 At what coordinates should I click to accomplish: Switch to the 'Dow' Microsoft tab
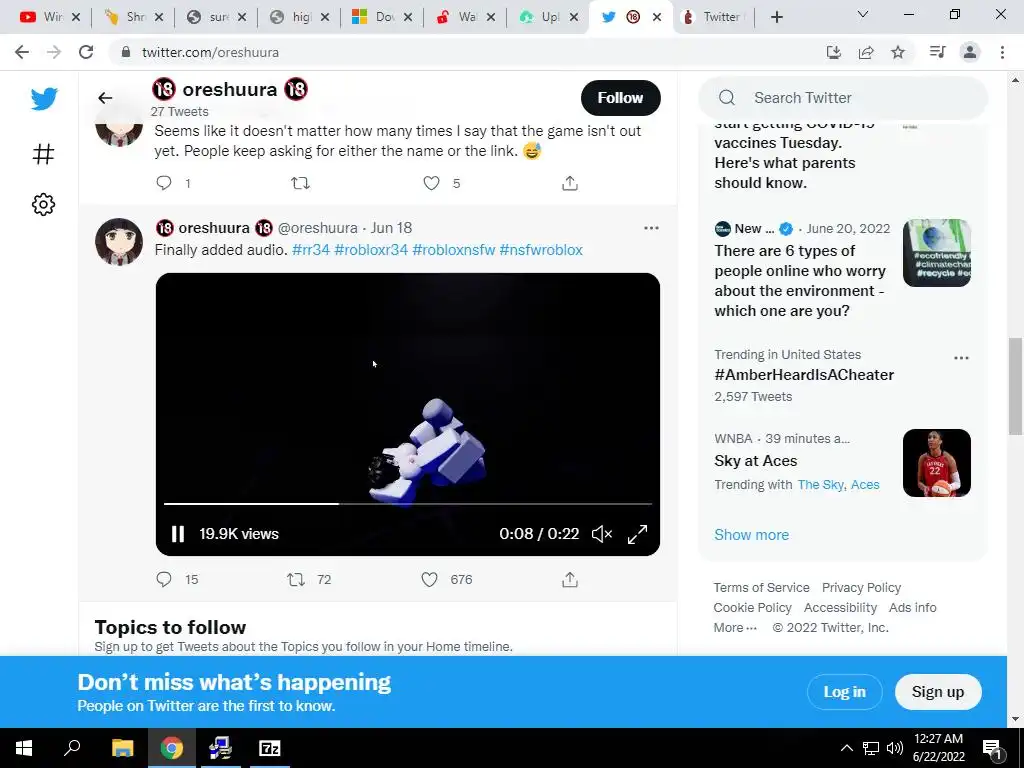click(x=381, y=17)
